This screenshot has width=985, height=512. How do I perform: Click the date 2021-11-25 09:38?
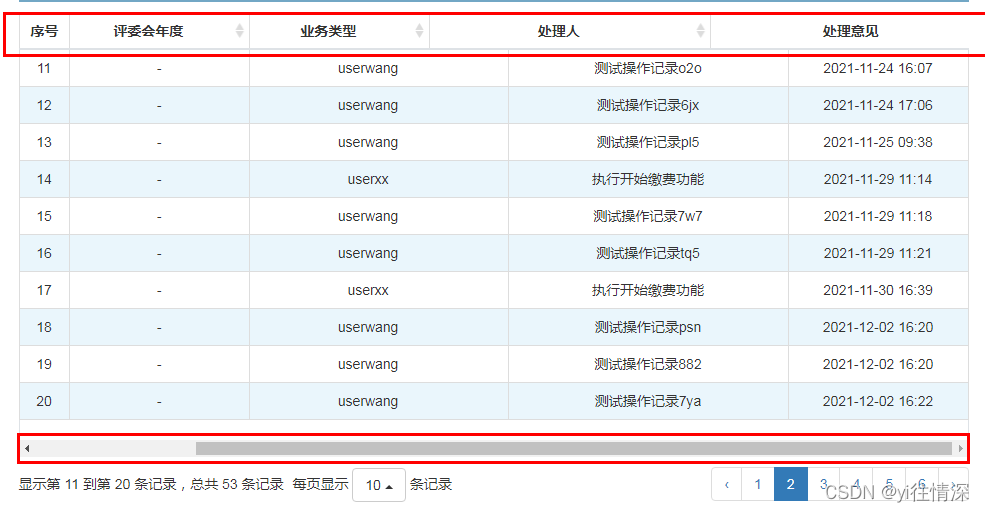[x=878, y=143]
